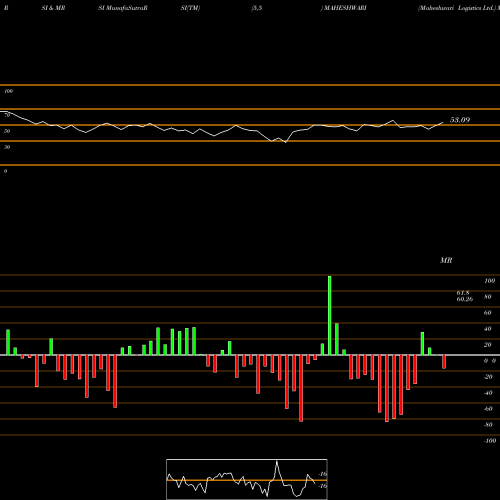The width and height of the screenshot is (500, 500).
Task: Click the SI(TM) header label
Action: tap(190, 8)
